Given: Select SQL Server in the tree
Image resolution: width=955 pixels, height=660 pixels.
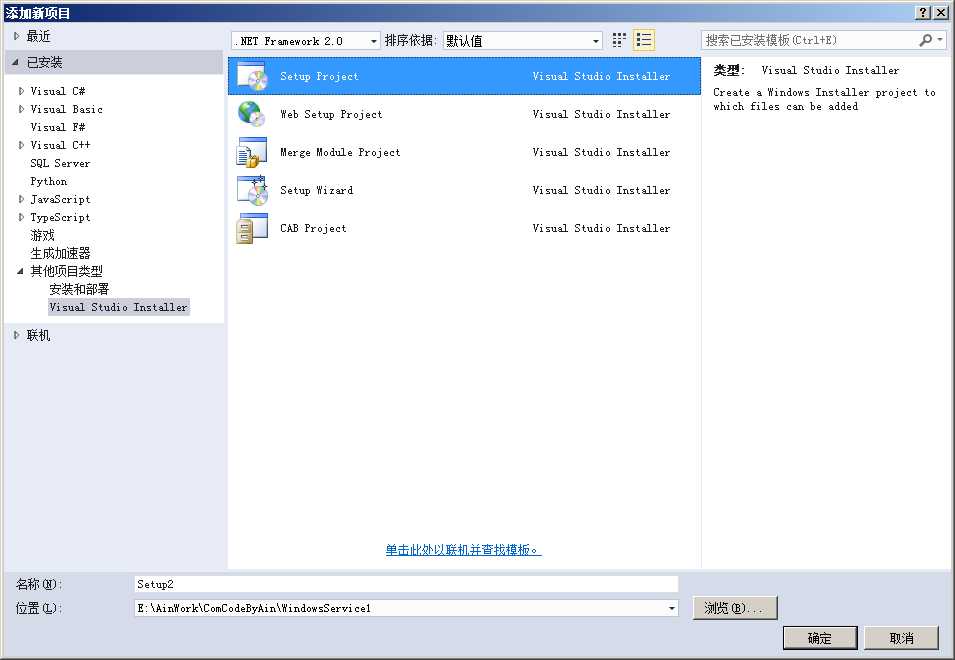Looking at the screenshot, I should coord(60,163).
